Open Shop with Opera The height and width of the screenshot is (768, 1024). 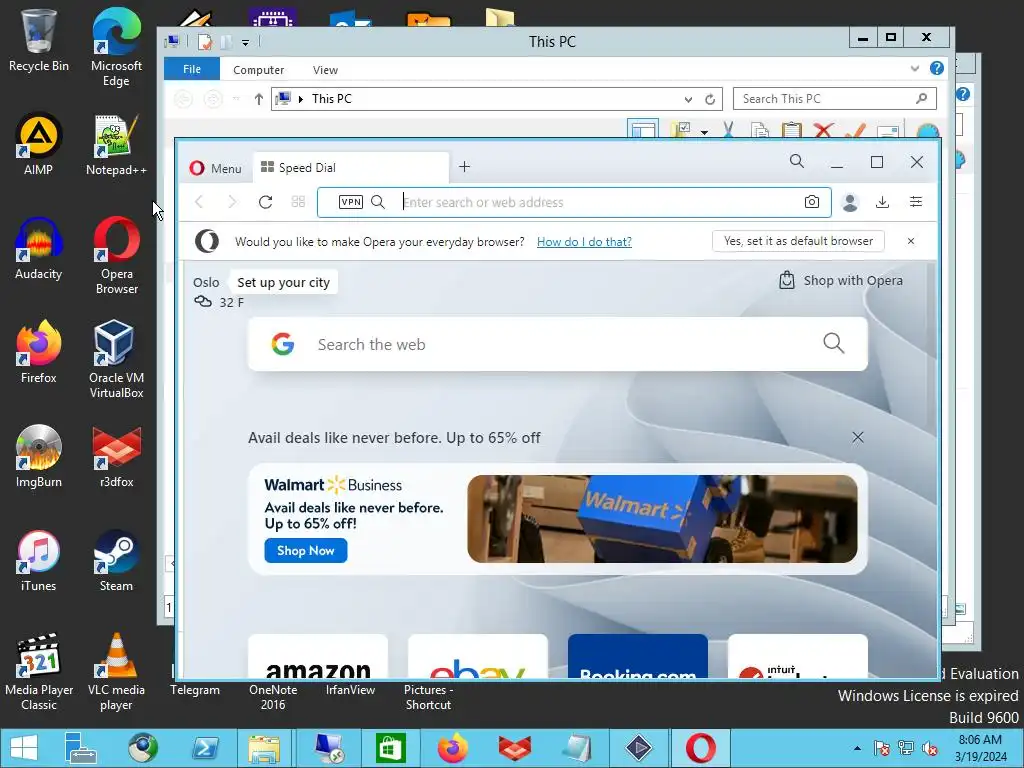840,281
